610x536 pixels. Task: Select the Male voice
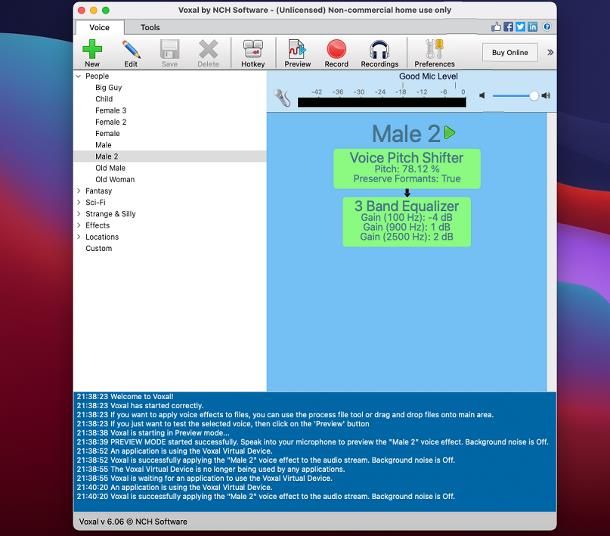[103, 145]
